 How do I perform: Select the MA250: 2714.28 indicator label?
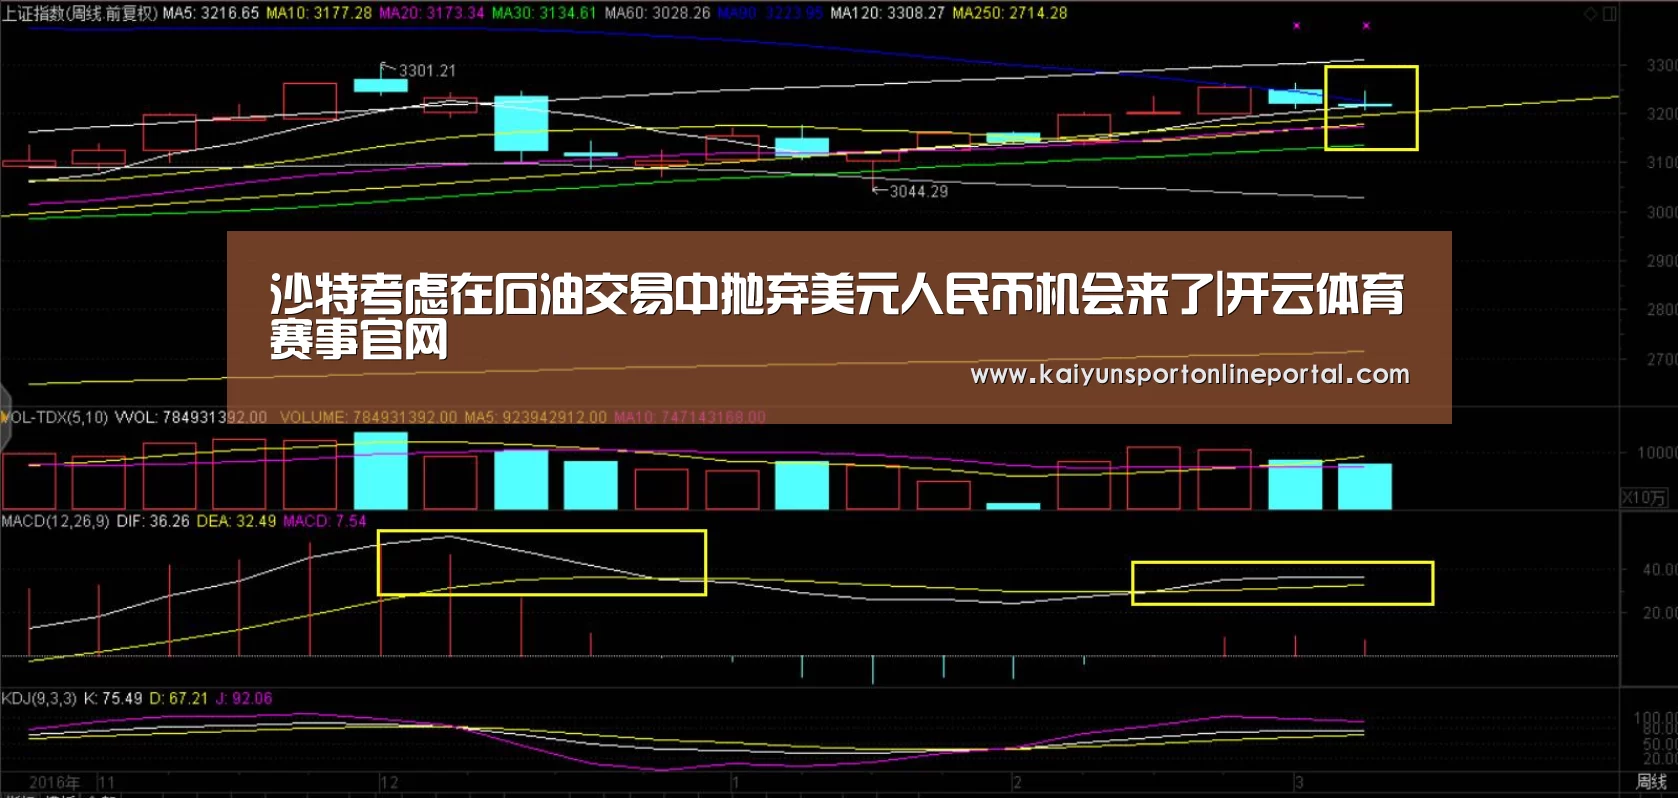(x=1010, y=13)
